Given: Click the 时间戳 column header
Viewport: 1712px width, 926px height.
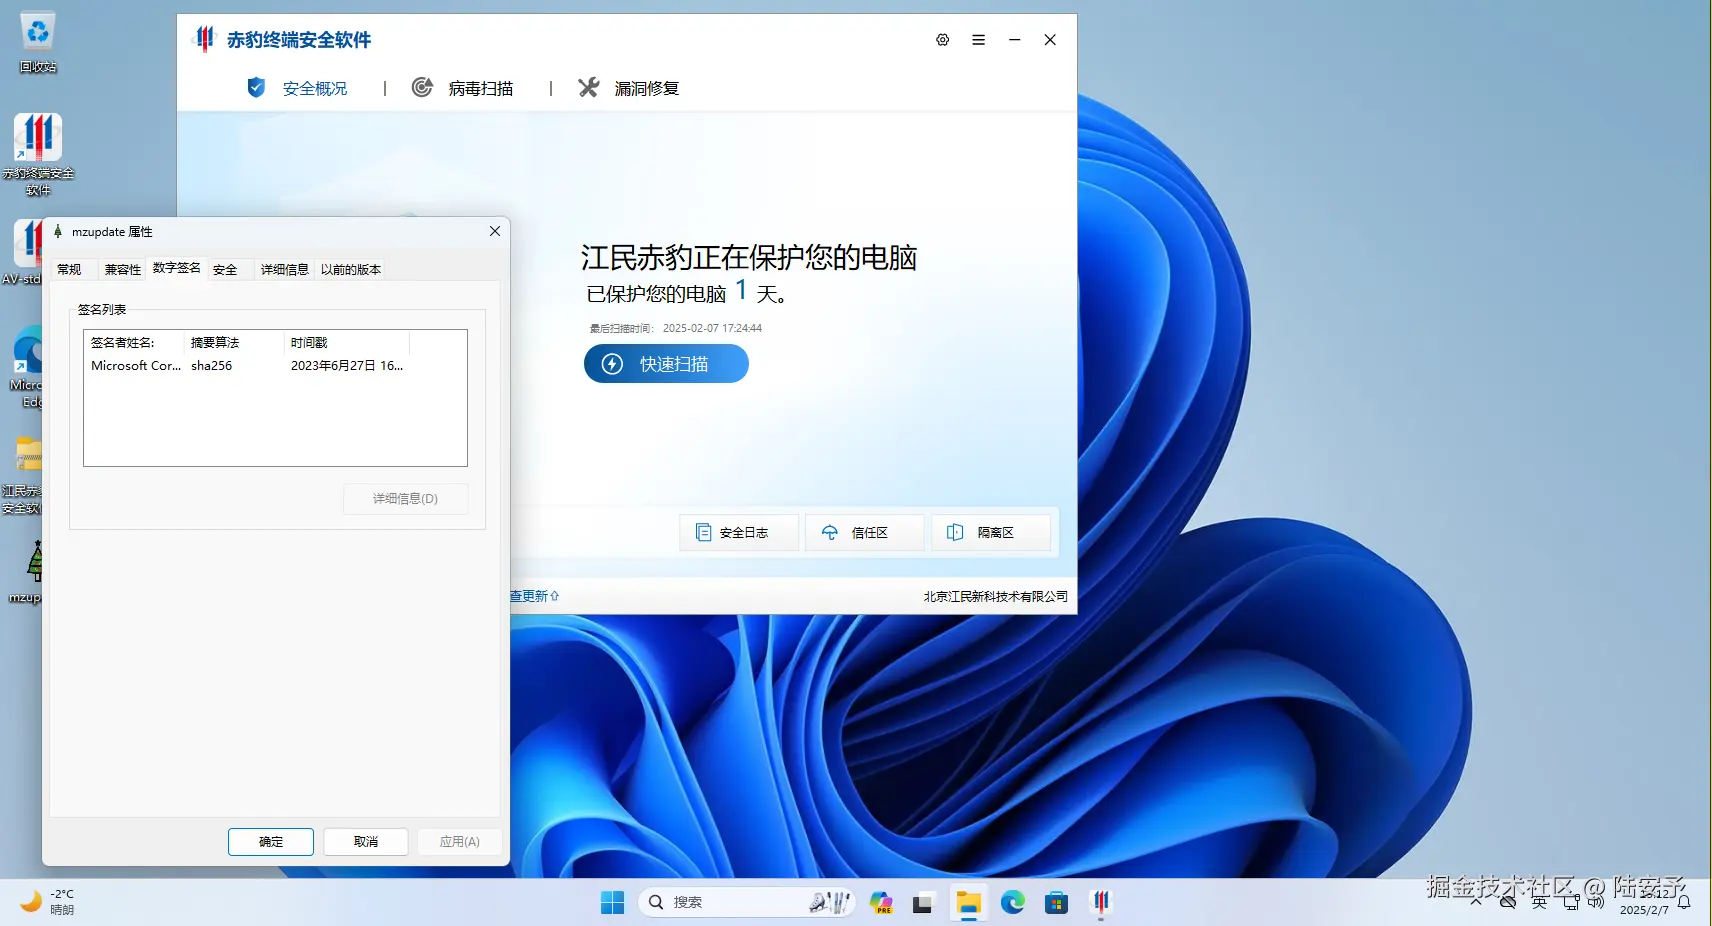Looking at the screenshot, I should tap(346, 343).
